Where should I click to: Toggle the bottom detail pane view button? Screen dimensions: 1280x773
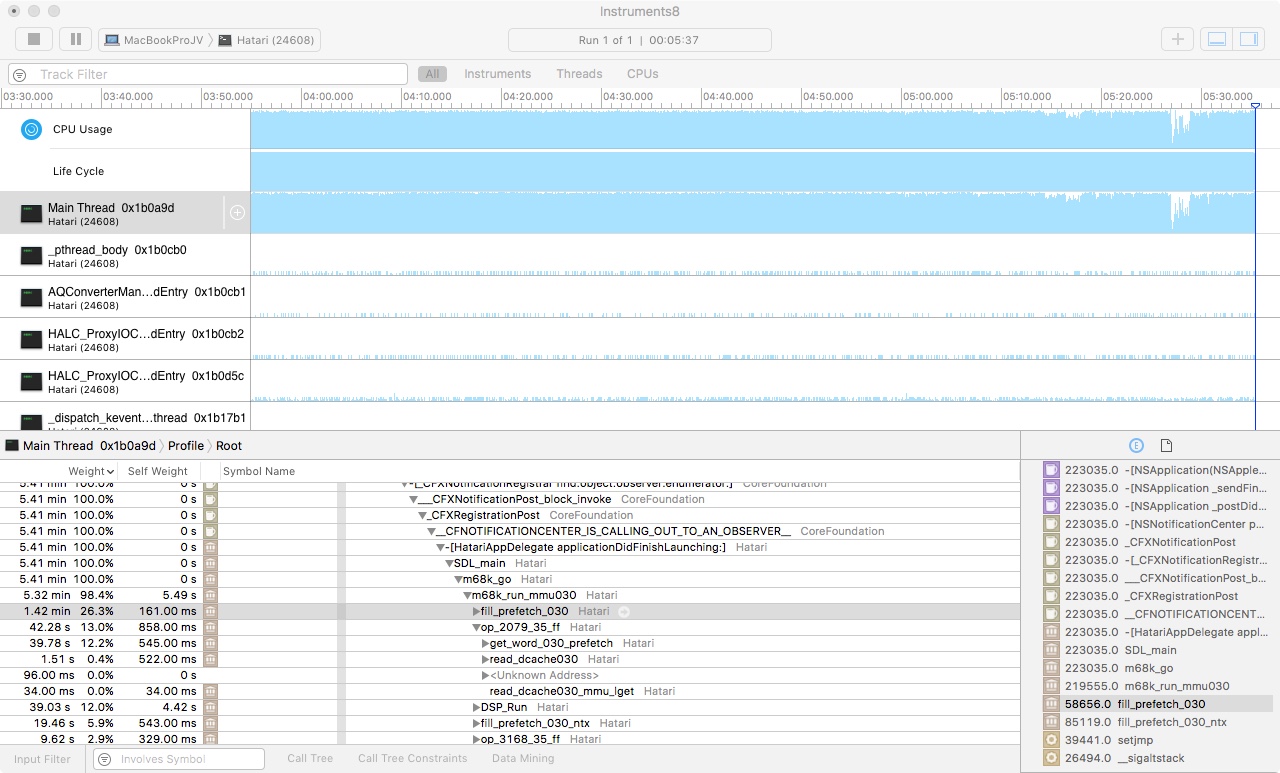(x=1217, y=40)
